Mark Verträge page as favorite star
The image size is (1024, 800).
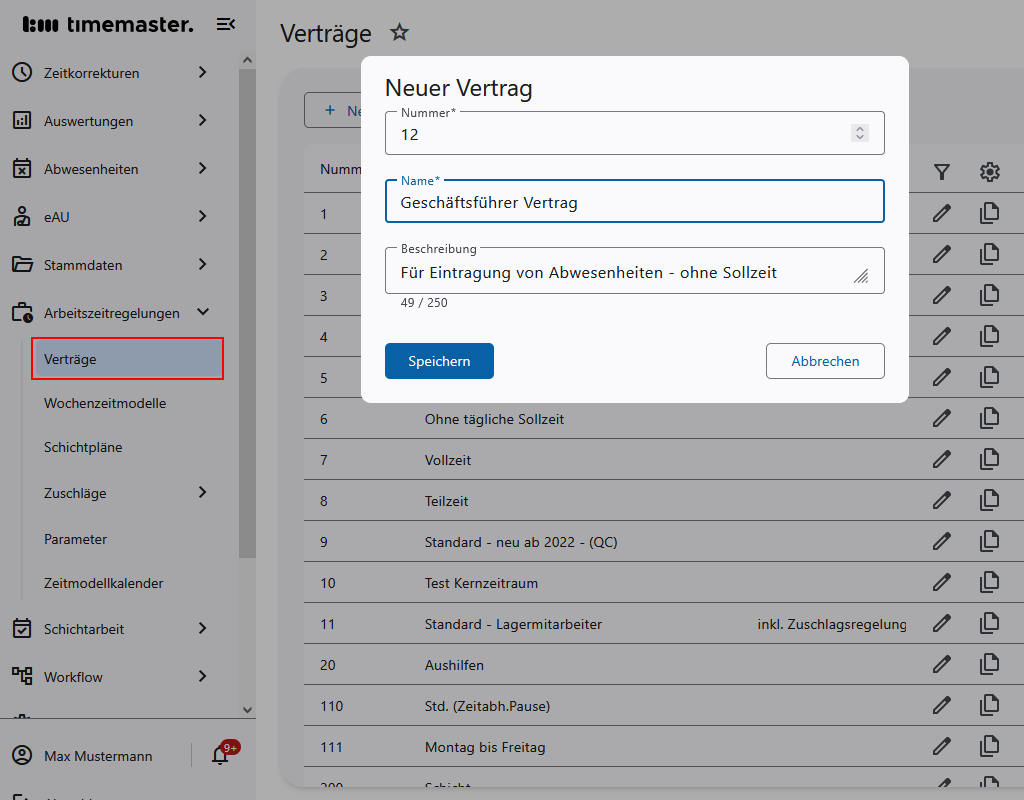[x=399, y=33]
